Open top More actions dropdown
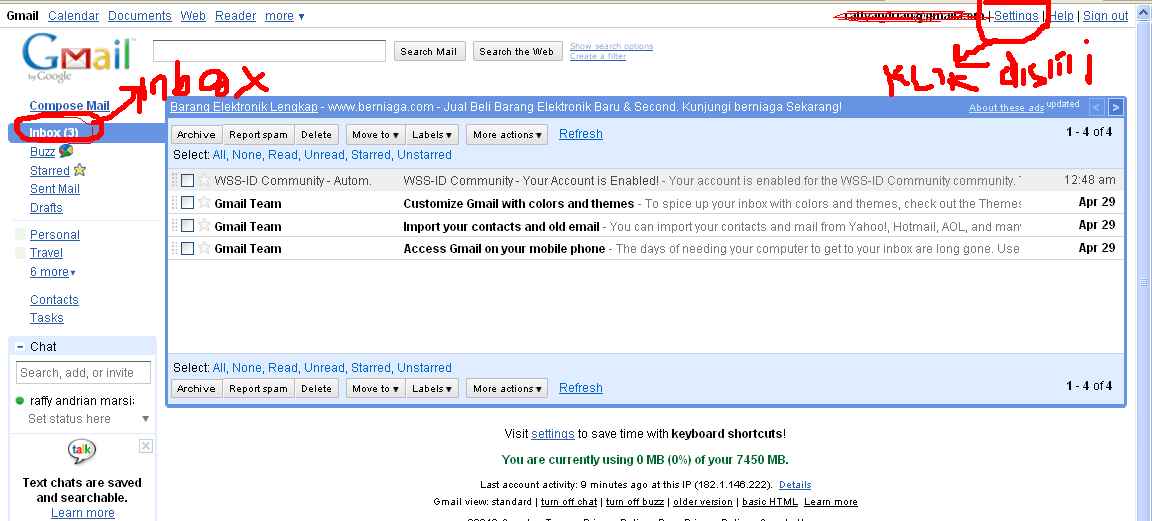The height and width of the screenshot is (521, 1152). tap(507, 134)
